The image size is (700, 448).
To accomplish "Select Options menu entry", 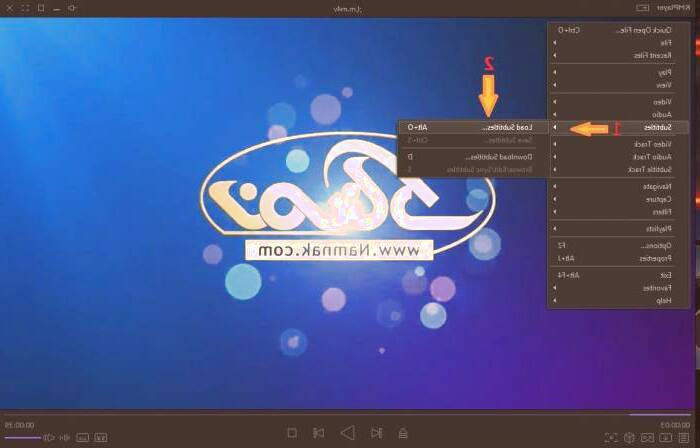I will coord(618,245).
